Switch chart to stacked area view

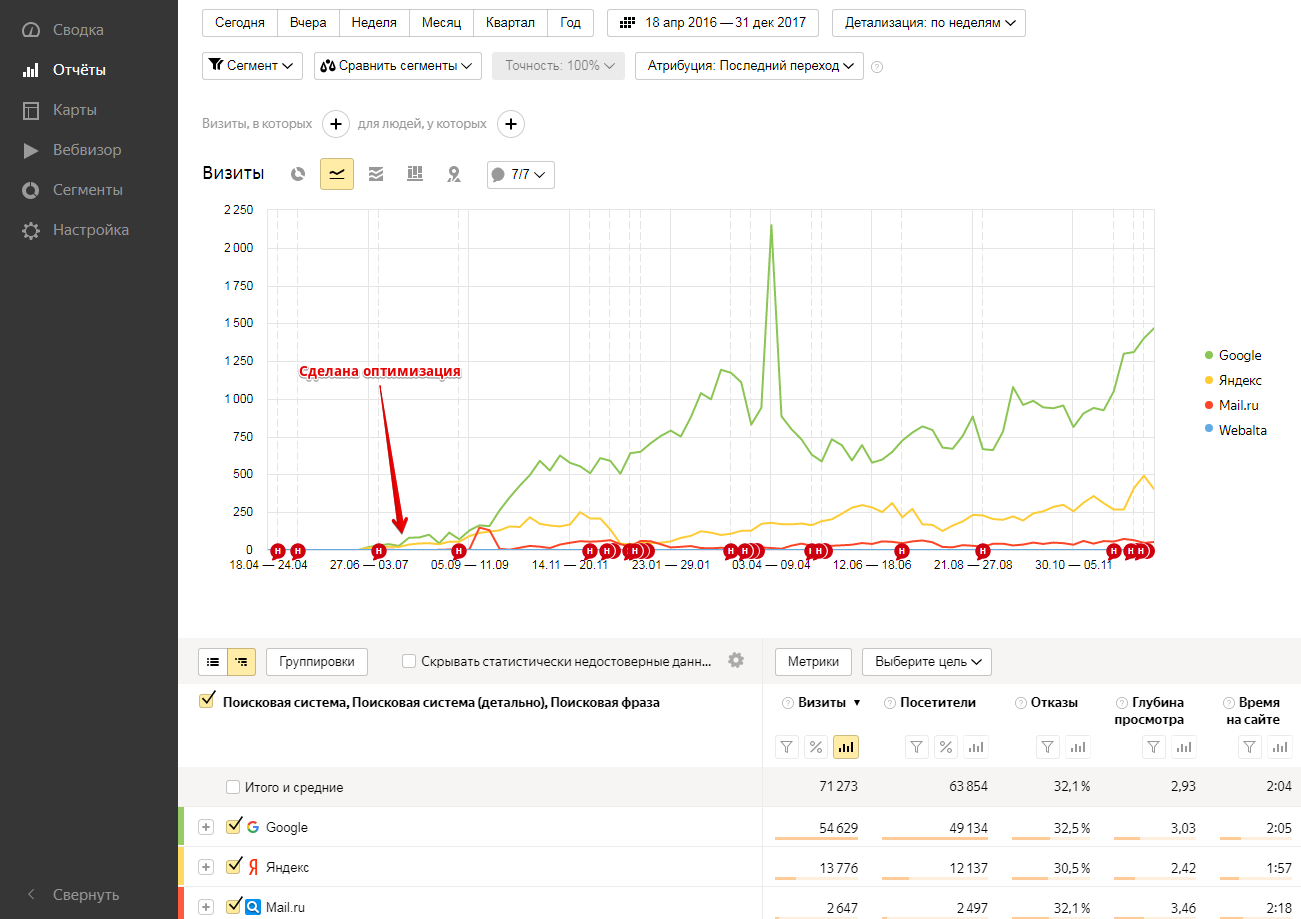click(x=376, y=174)
